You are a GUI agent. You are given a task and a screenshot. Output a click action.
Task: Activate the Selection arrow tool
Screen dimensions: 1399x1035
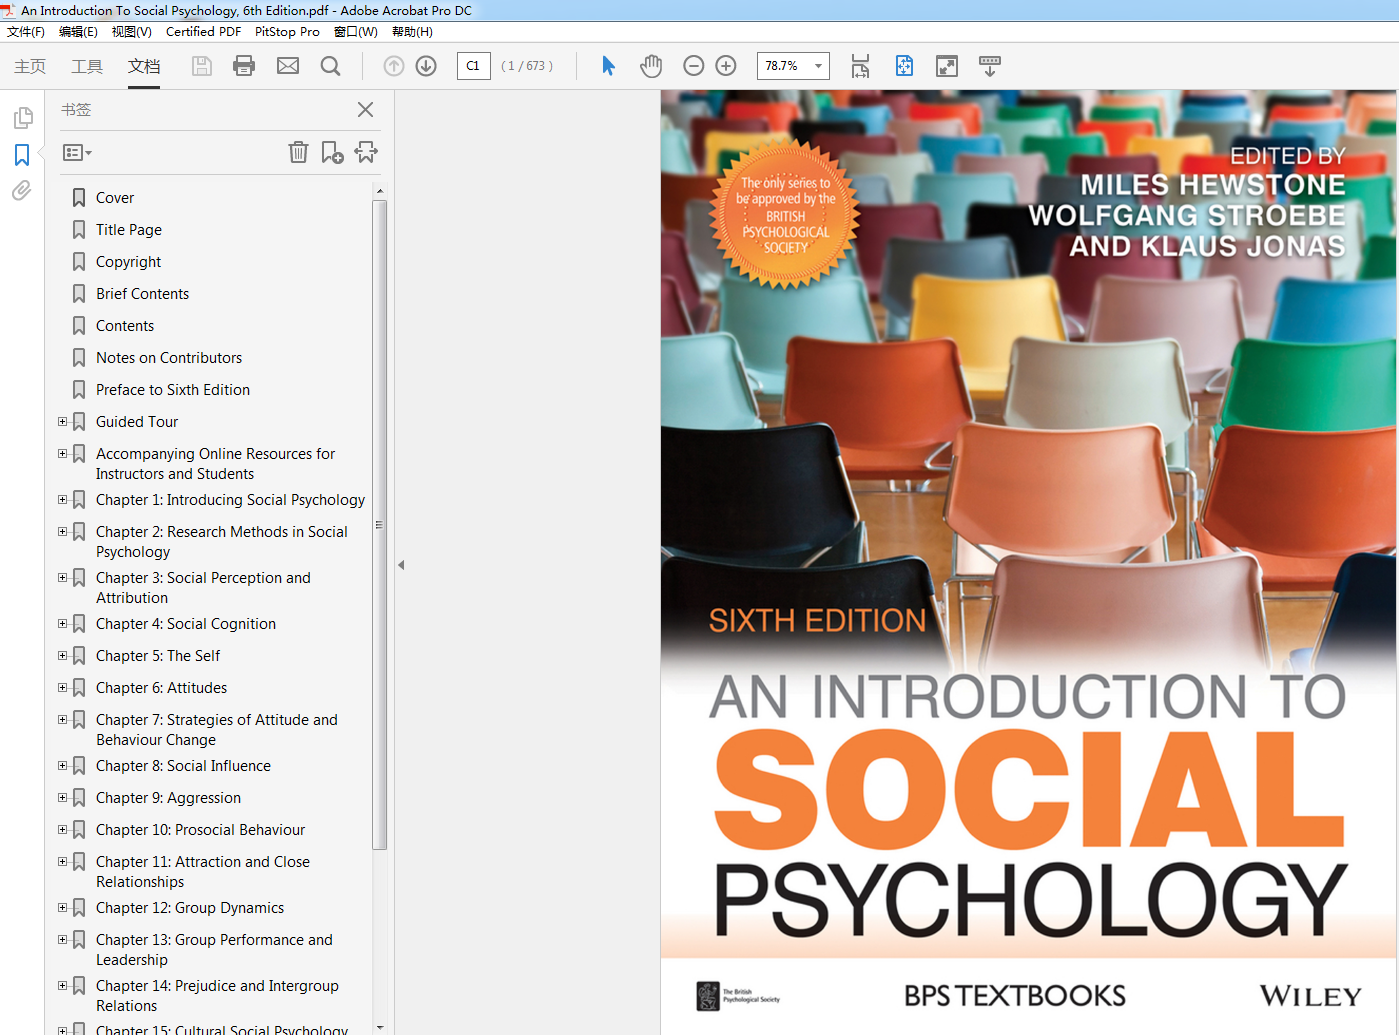(x=608, y=66)
